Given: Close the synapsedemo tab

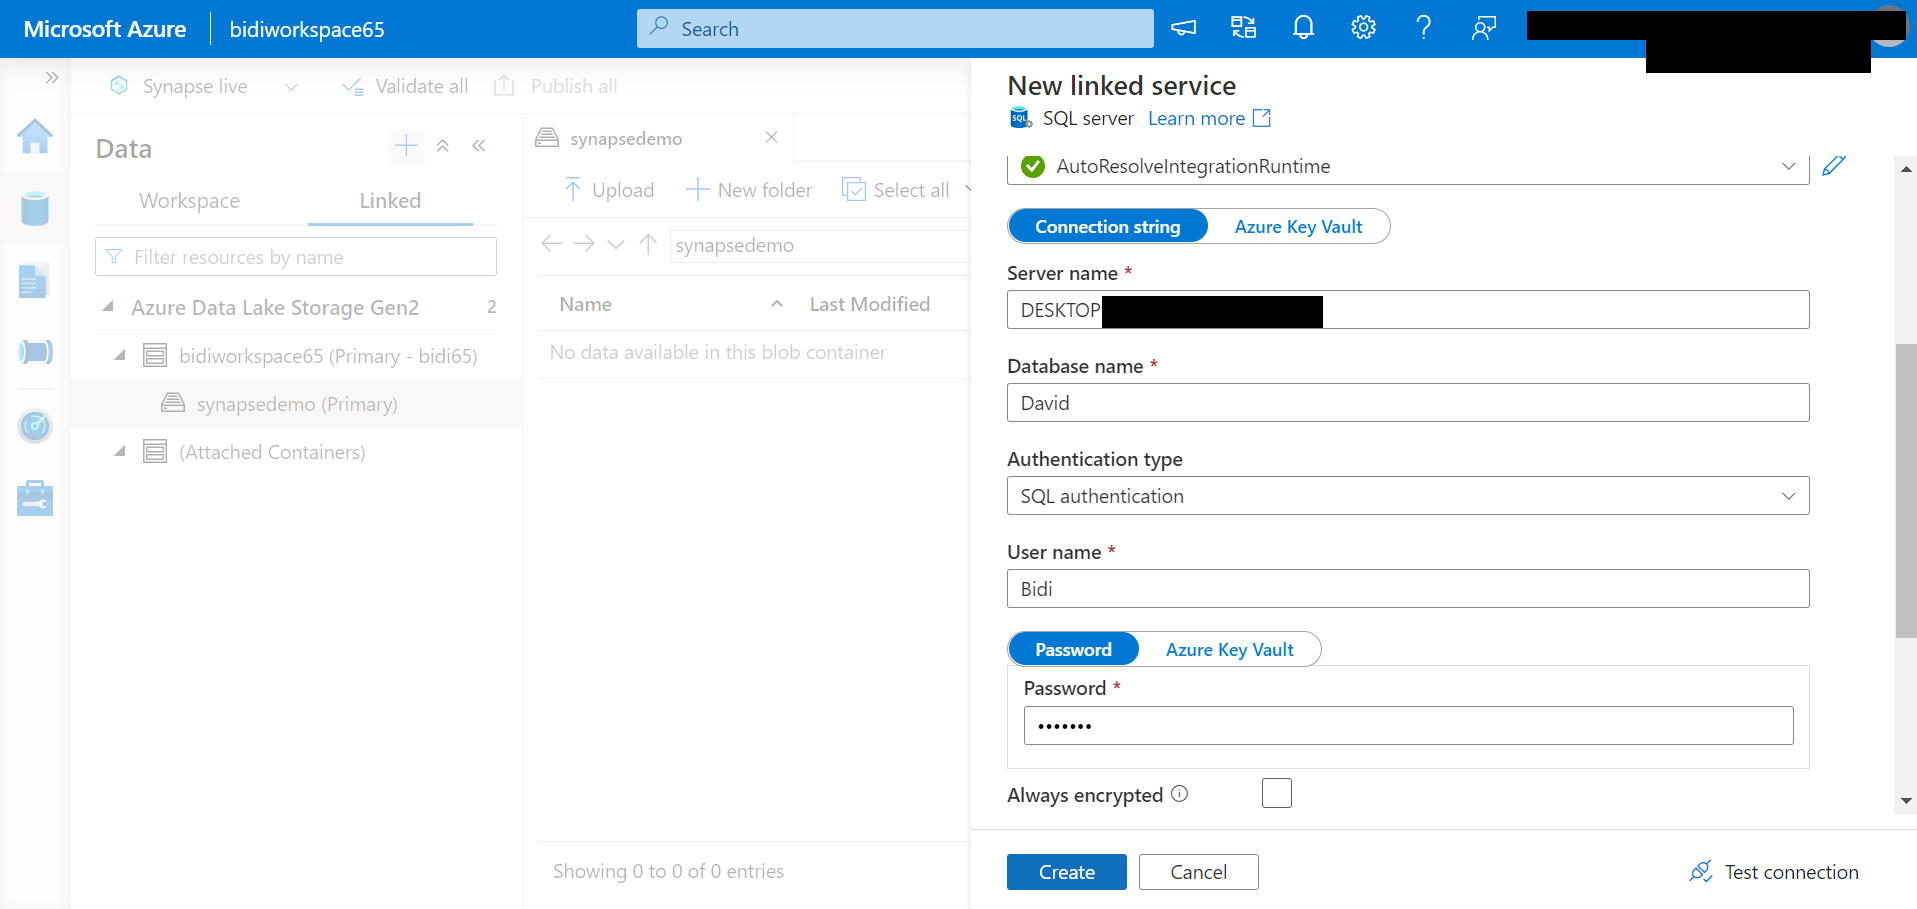Looking at the screenshot, I should click(771, 137).
